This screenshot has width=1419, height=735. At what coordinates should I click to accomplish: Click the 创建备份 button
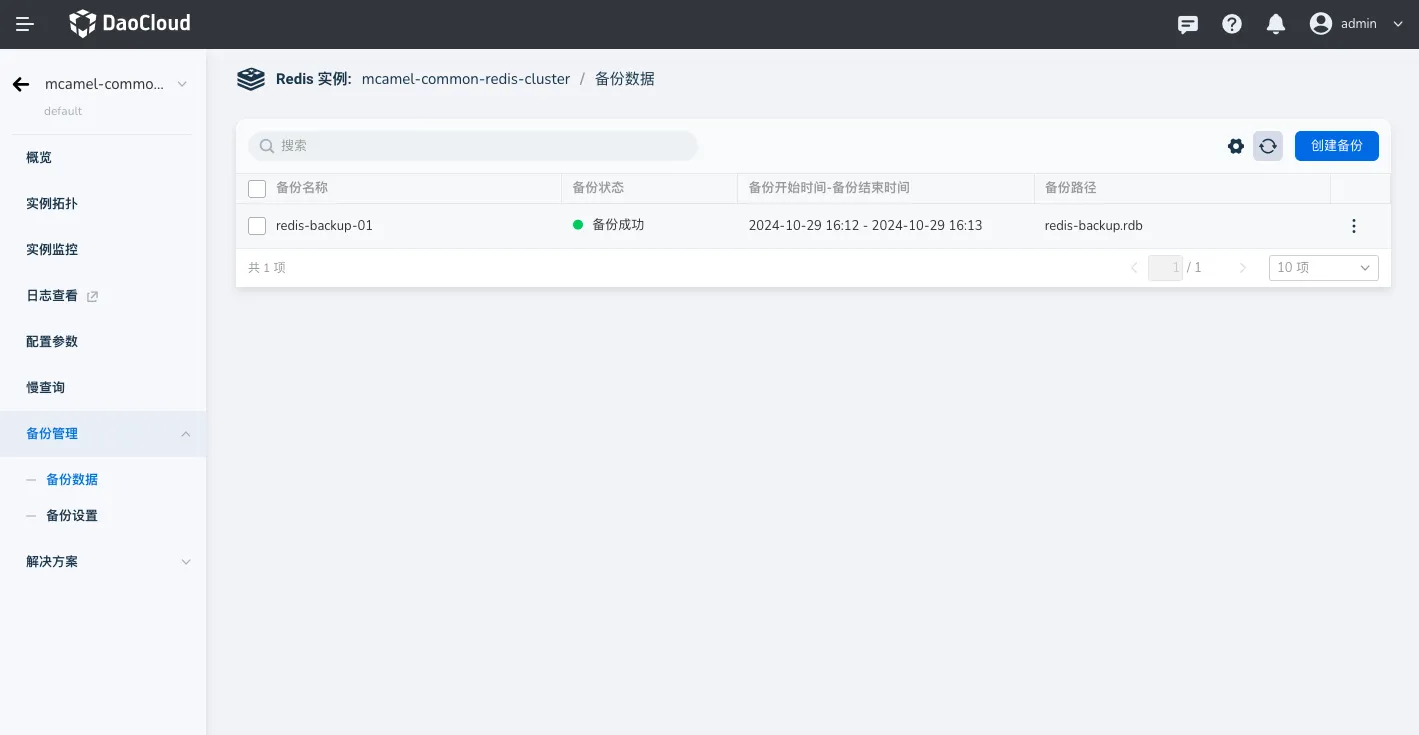pyautogui.click(x=1336, y=146)
